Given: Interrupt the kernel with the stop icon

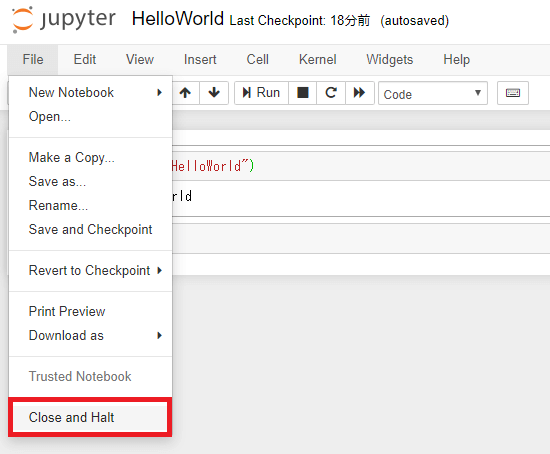Looking at the screenshot, I should (302, 93).
